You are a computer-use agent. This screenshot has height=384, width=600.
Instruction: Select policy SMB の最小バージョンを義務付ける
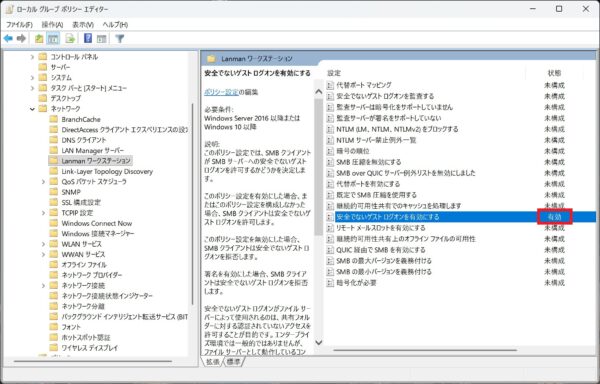pos(384,272)
